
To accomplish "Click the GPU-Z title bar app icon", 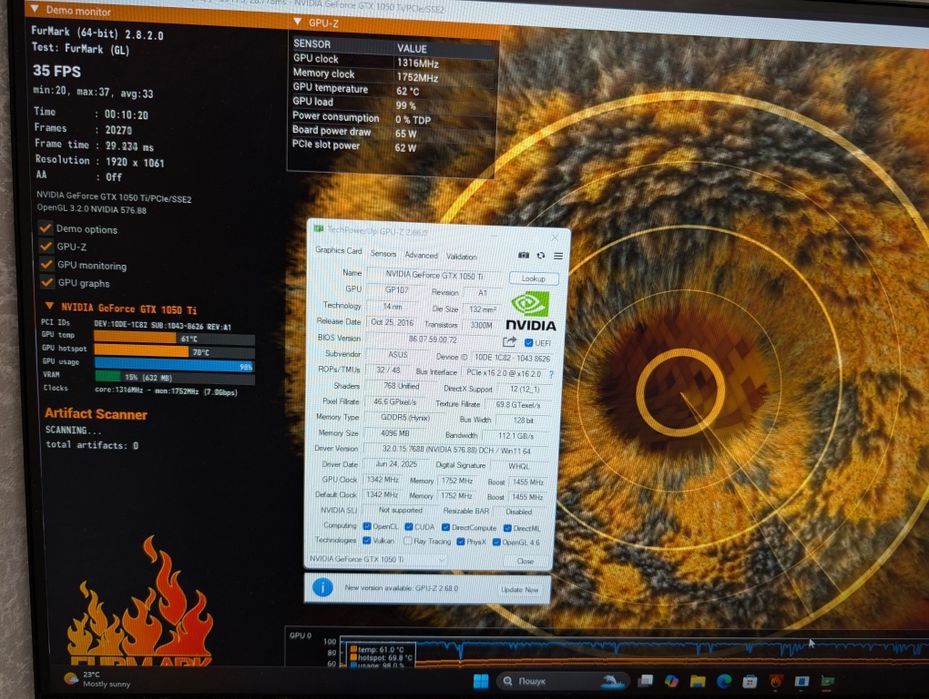I will pos(318,229).
